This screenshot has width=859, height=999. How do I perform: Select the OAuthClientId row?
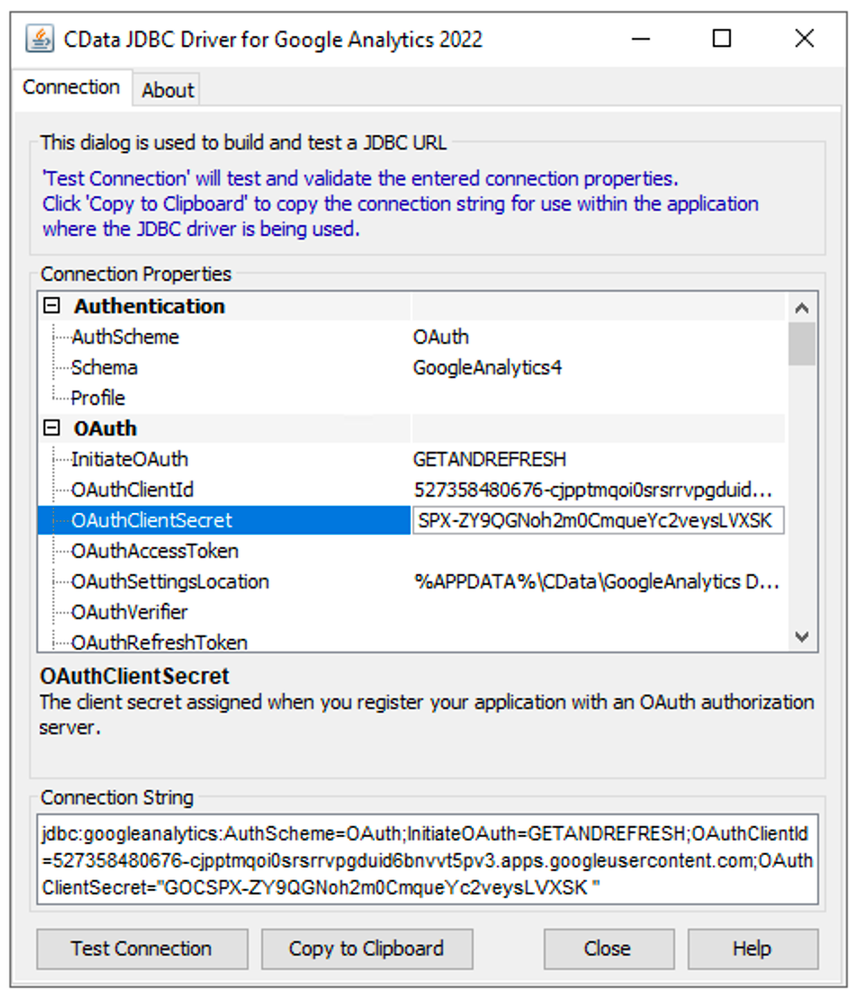[x=132, y=490]
